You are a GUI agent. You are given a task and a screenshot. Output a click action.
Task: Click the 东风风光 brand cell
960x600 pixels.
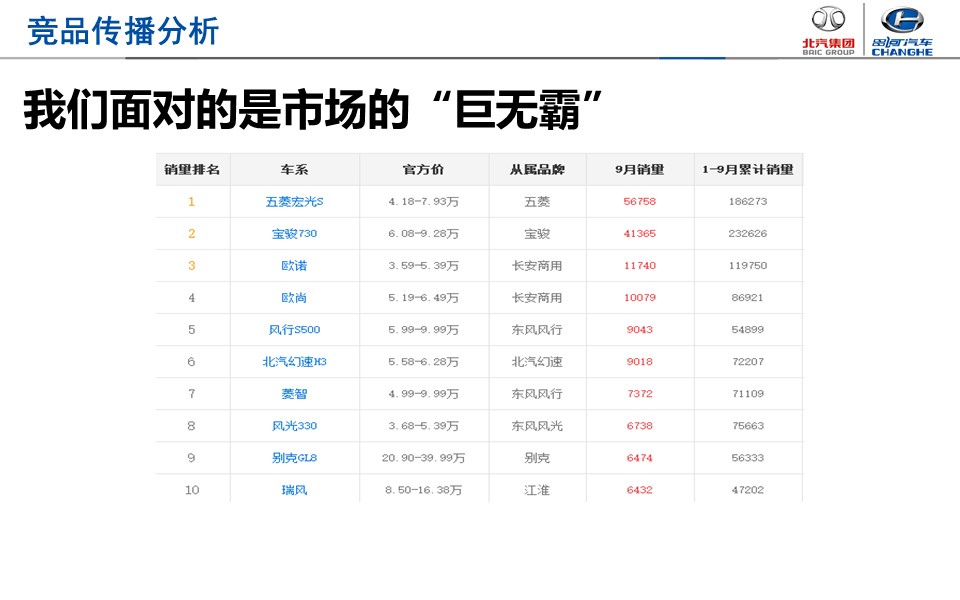coord(538,426)
